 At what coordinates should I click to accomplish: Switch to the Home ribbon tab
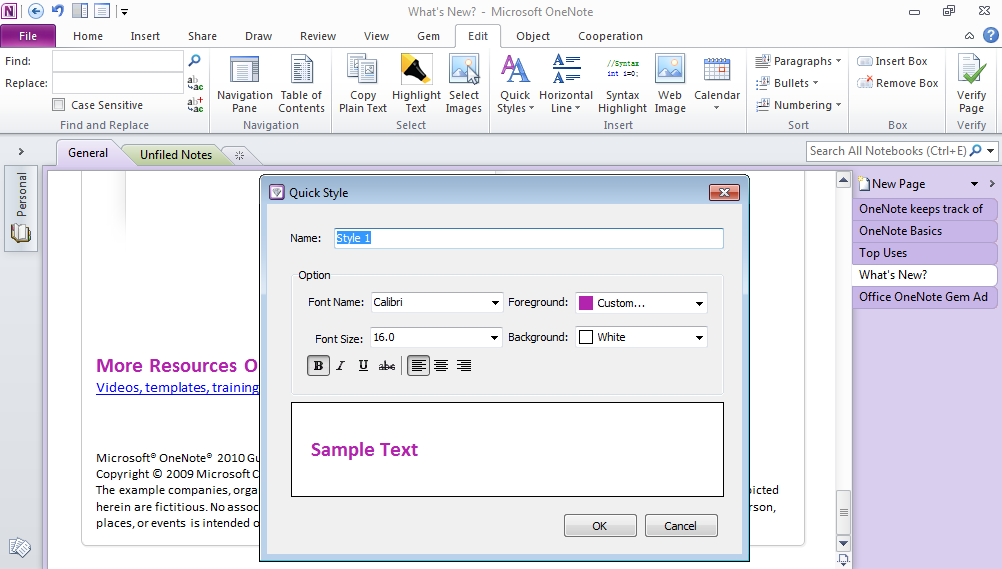pyautogui.click(x=88, y=36)
